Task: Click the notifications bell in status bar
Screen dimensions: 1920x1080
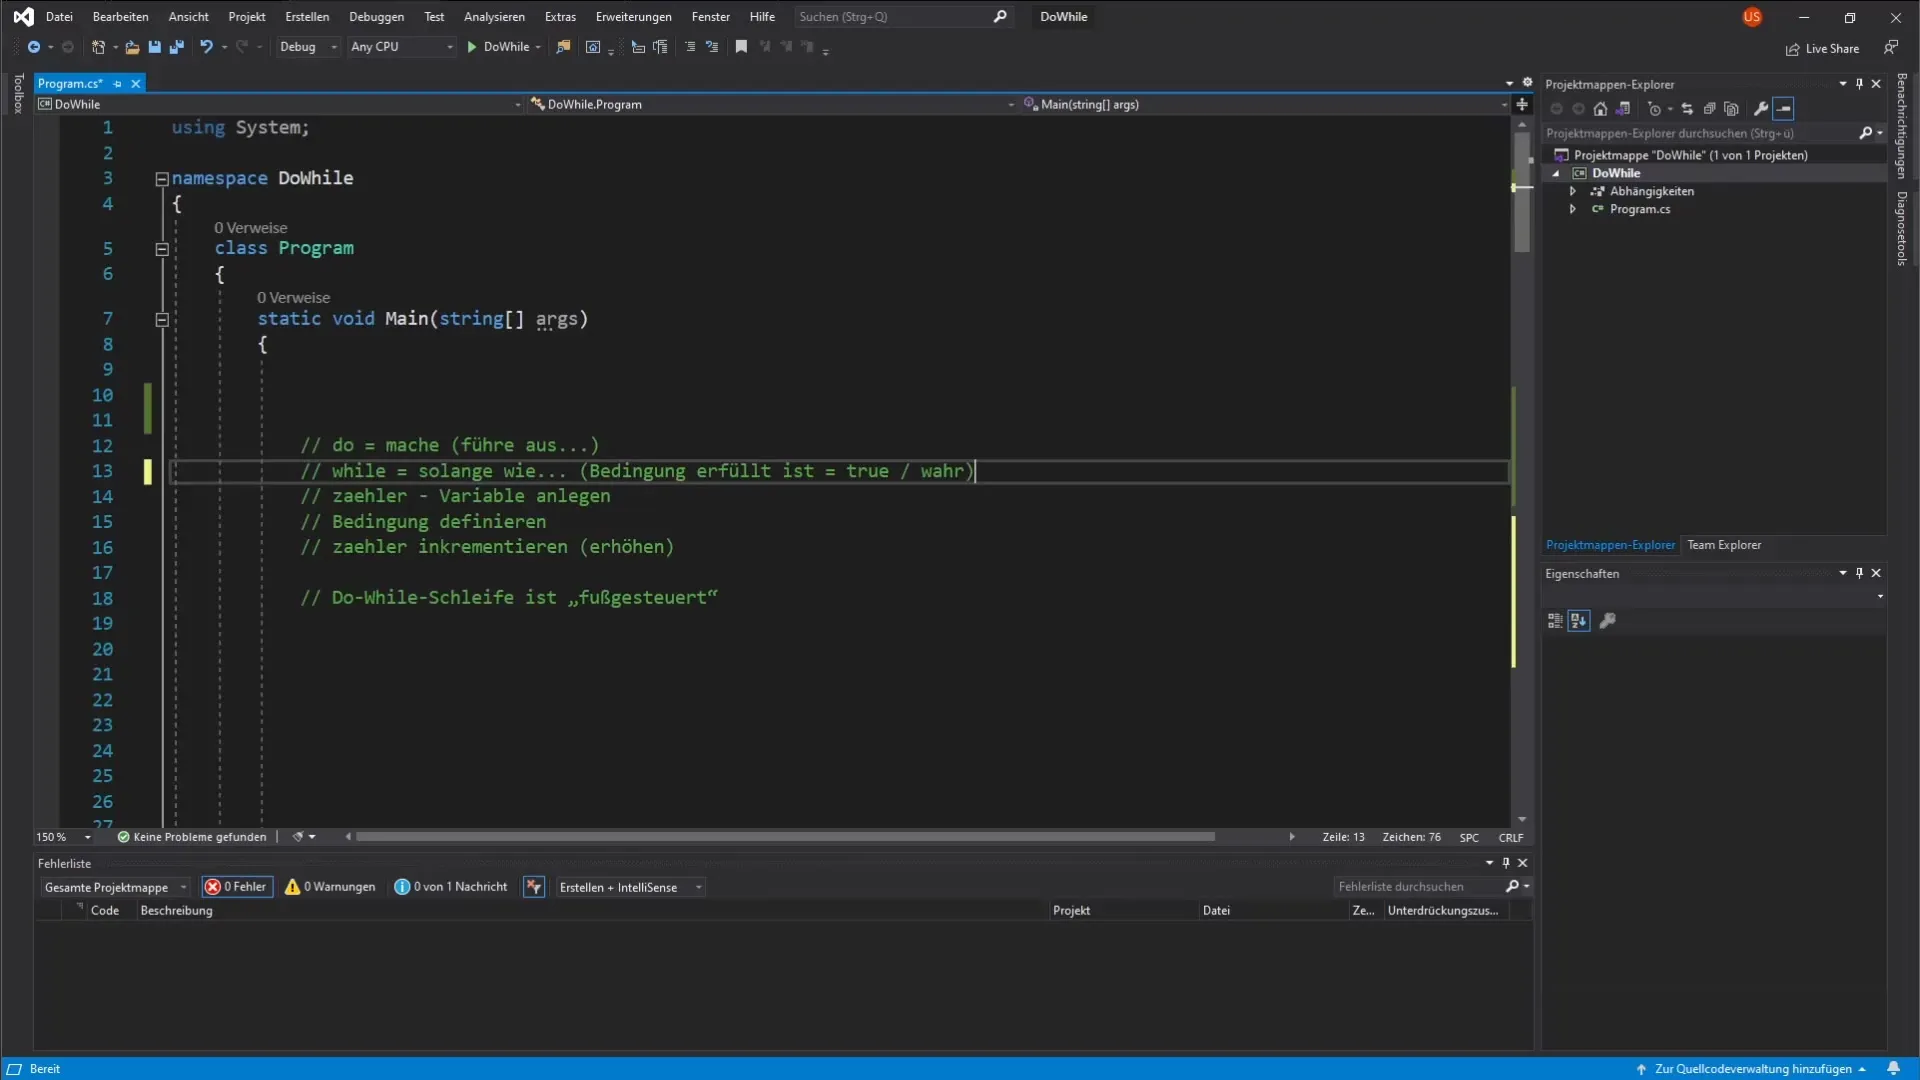Action: tap(1893, 1069)
